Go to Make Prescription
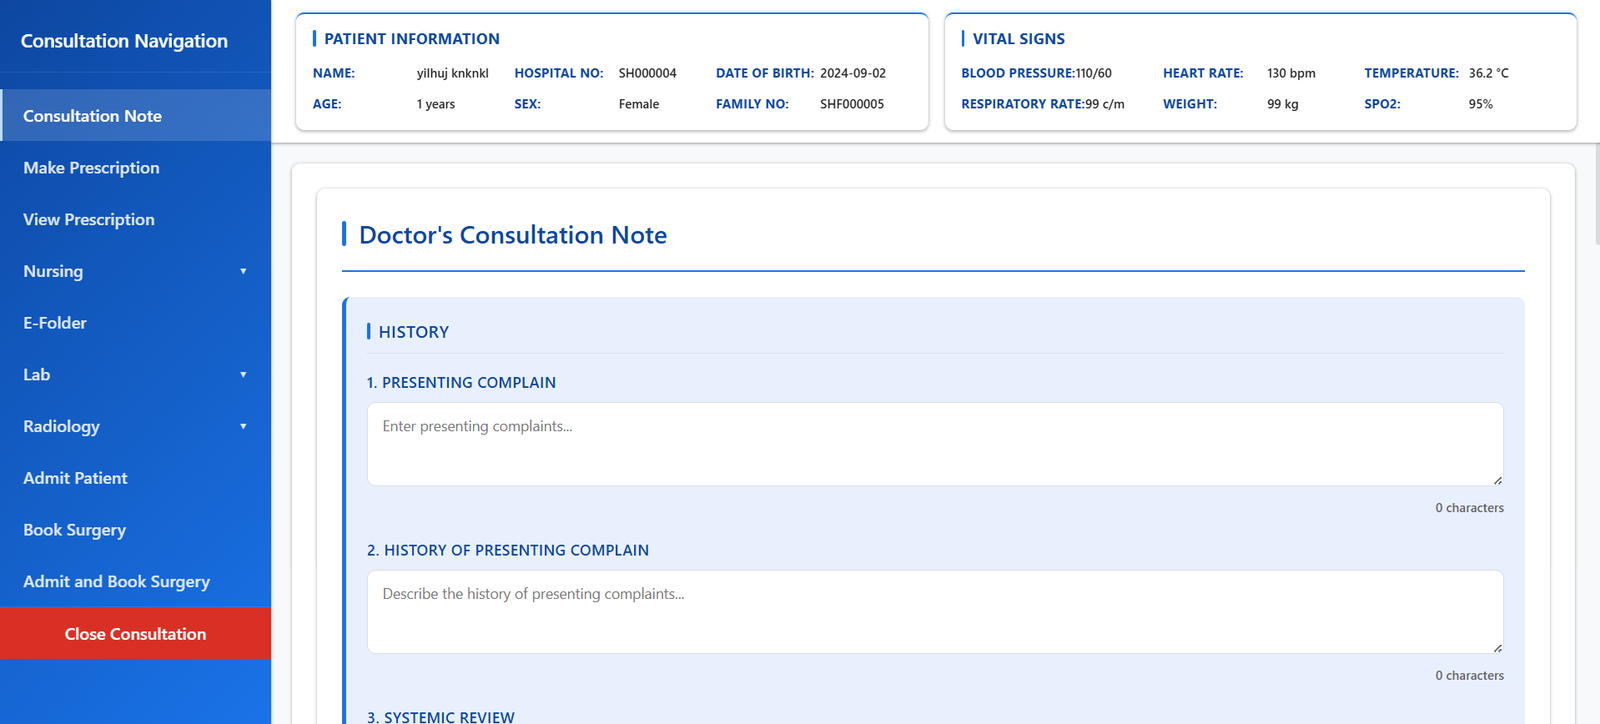Image resolution: width=1600 pixels, height=724 pixels. pyautogui.click(x=91, y=168)
